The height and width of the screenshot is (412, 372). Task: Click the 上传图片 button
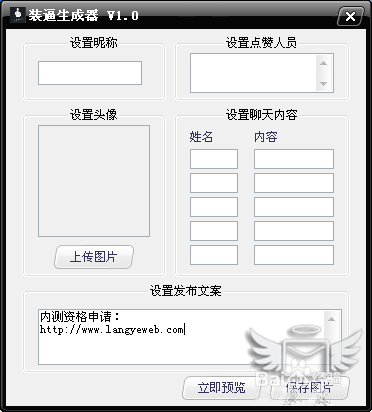94,257
